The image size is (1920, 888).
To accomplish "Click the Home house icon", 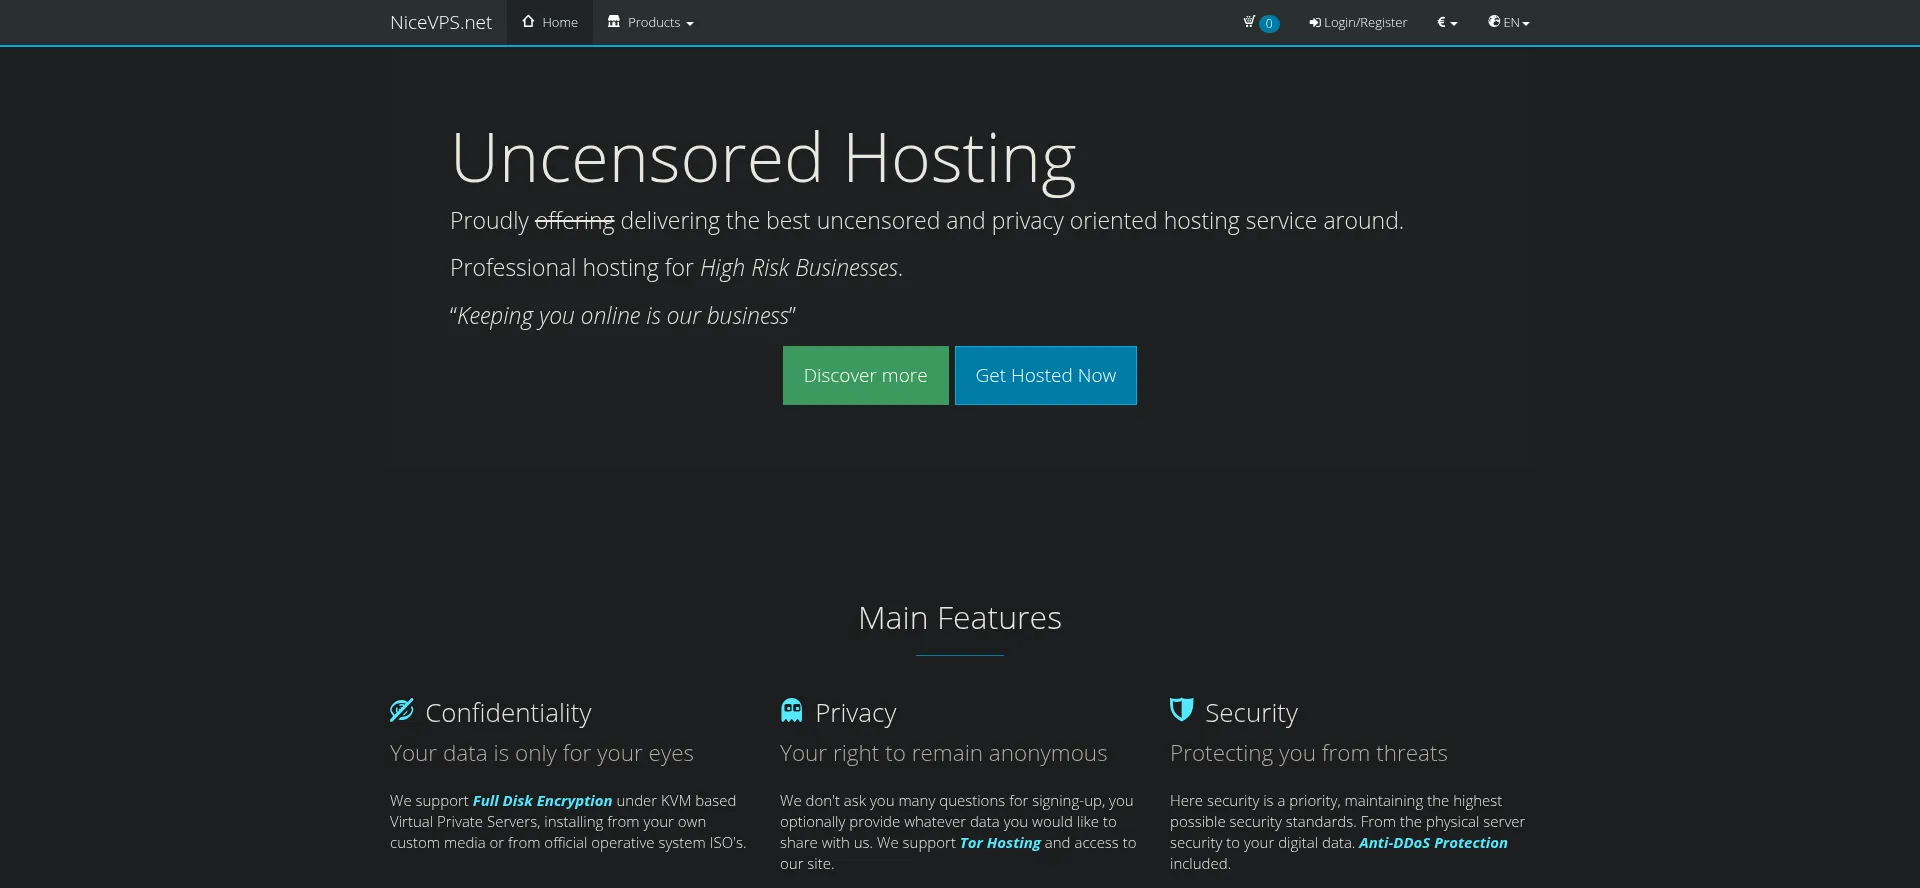I will [x=528, y=21].
